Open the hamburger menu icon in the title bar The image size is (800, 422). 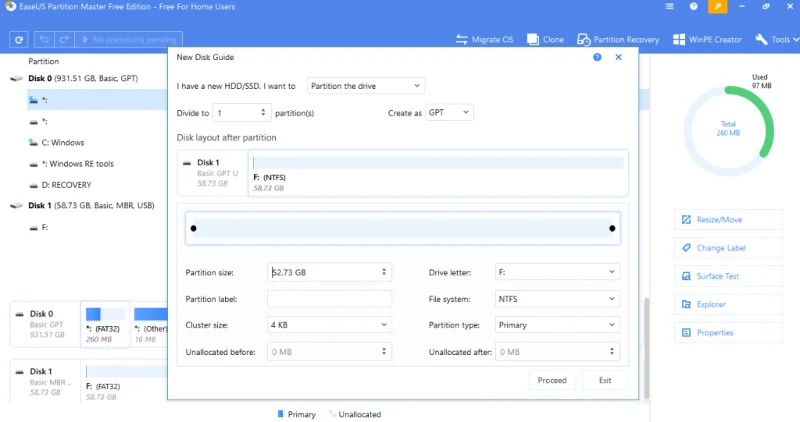coord(669,7)
